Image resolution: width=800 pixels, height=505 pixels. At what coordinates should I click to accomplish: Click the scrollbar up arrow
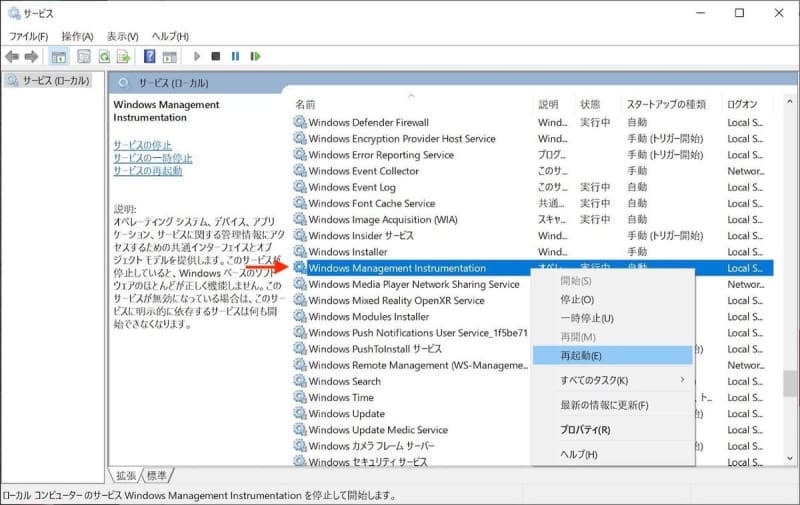[790, 102]
